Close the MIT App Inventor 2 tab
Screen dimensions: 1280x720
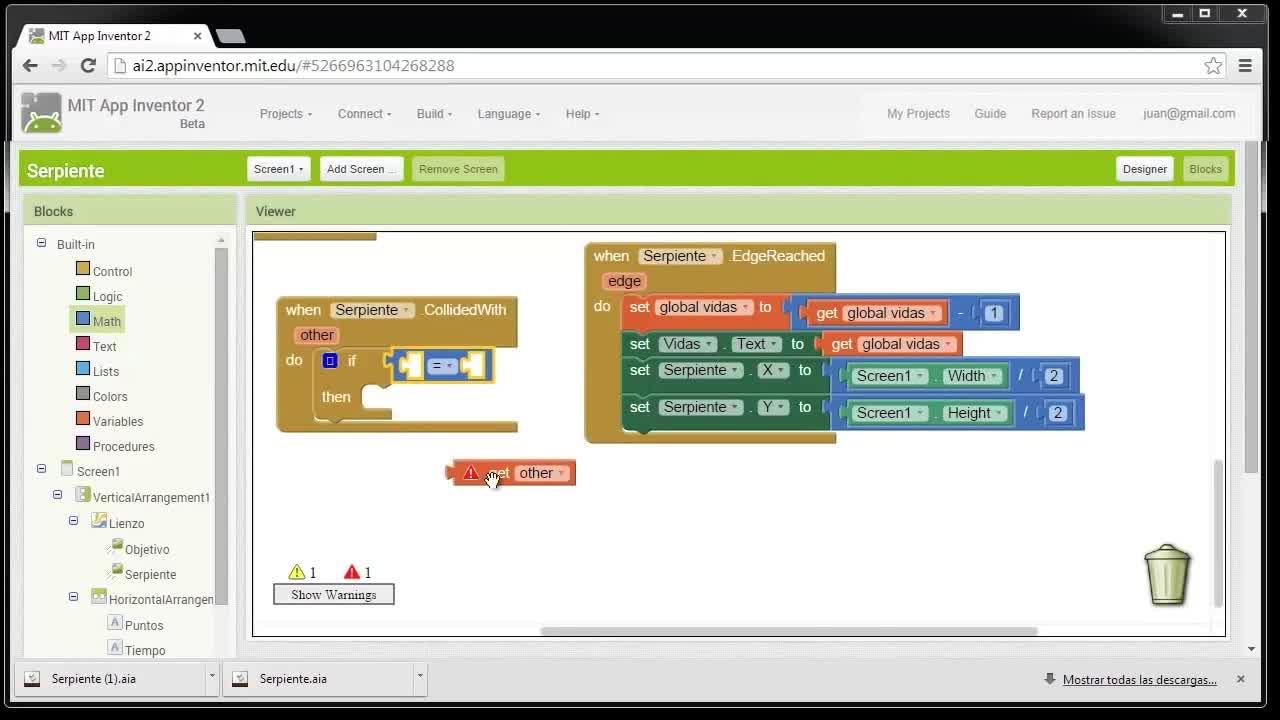197,36
